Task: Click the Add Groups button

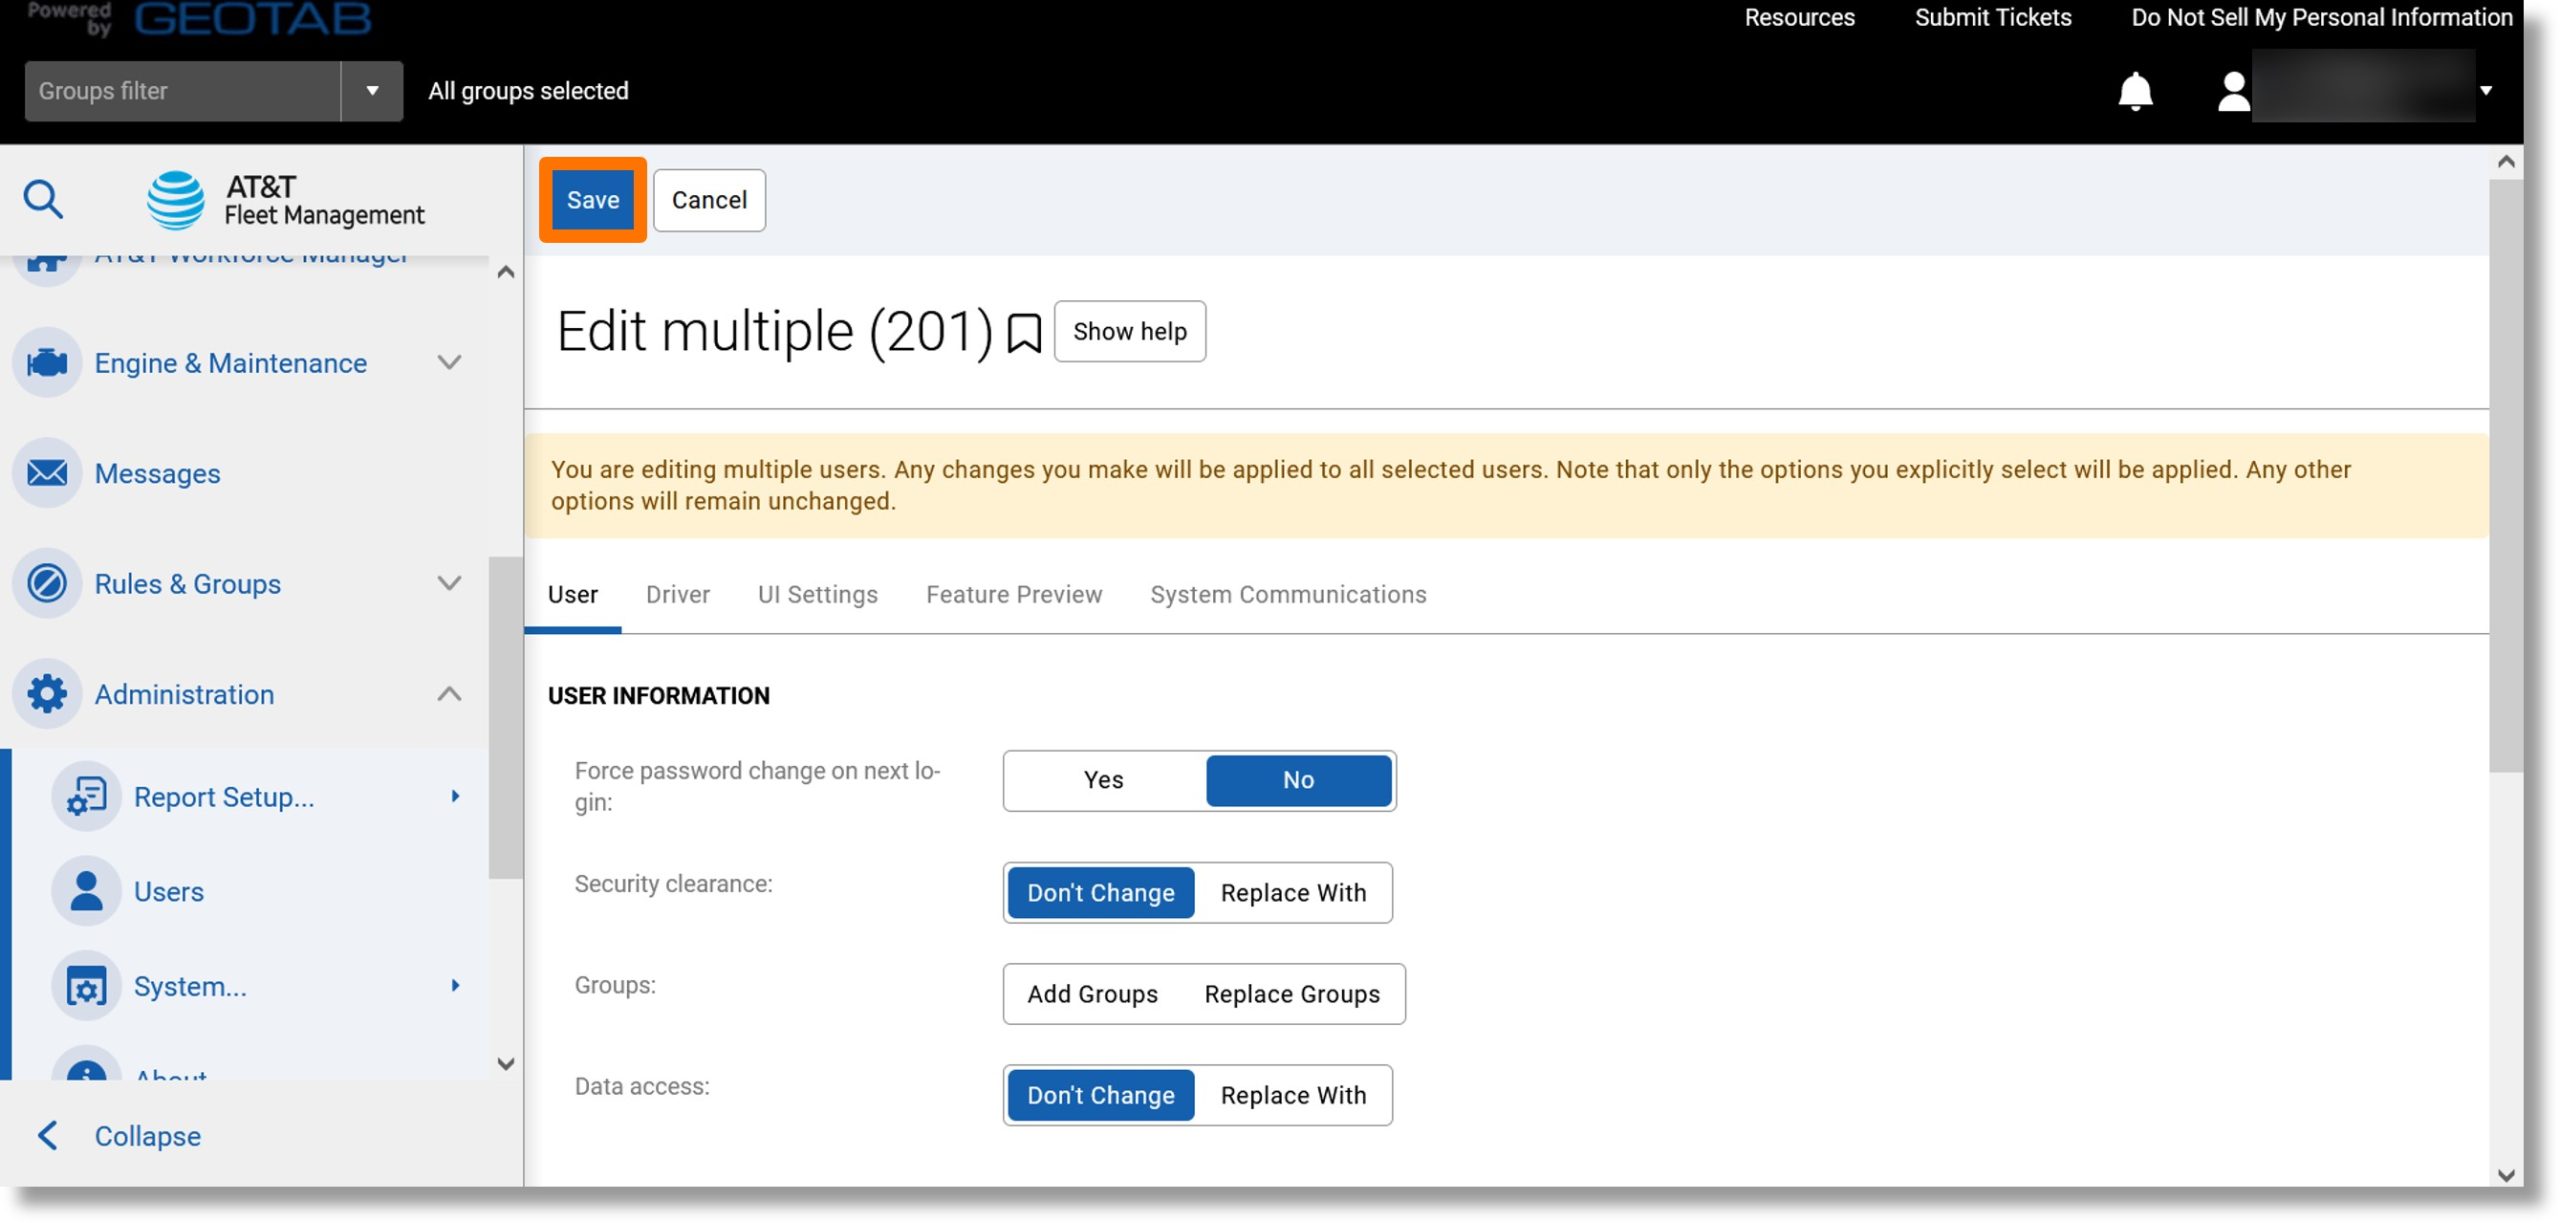Action: point(1092,993)
